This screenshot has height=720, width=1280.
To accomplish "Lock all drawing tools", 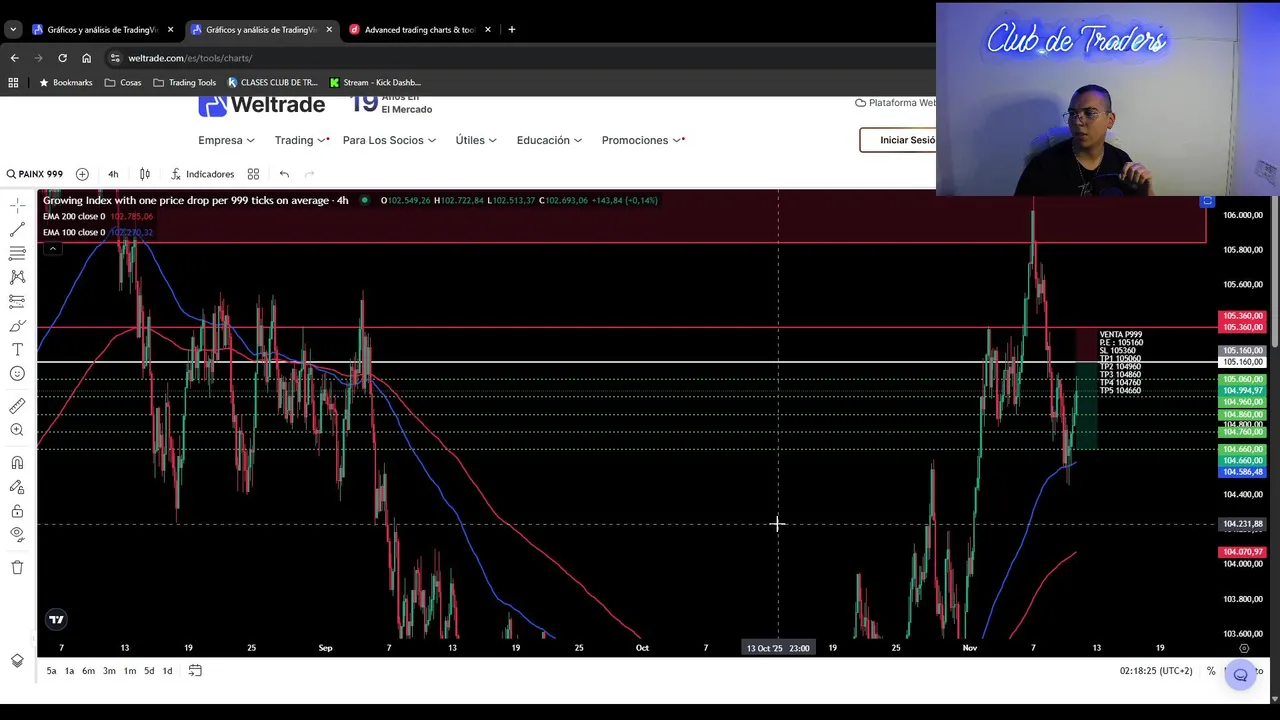I will (x=17, y=511).
